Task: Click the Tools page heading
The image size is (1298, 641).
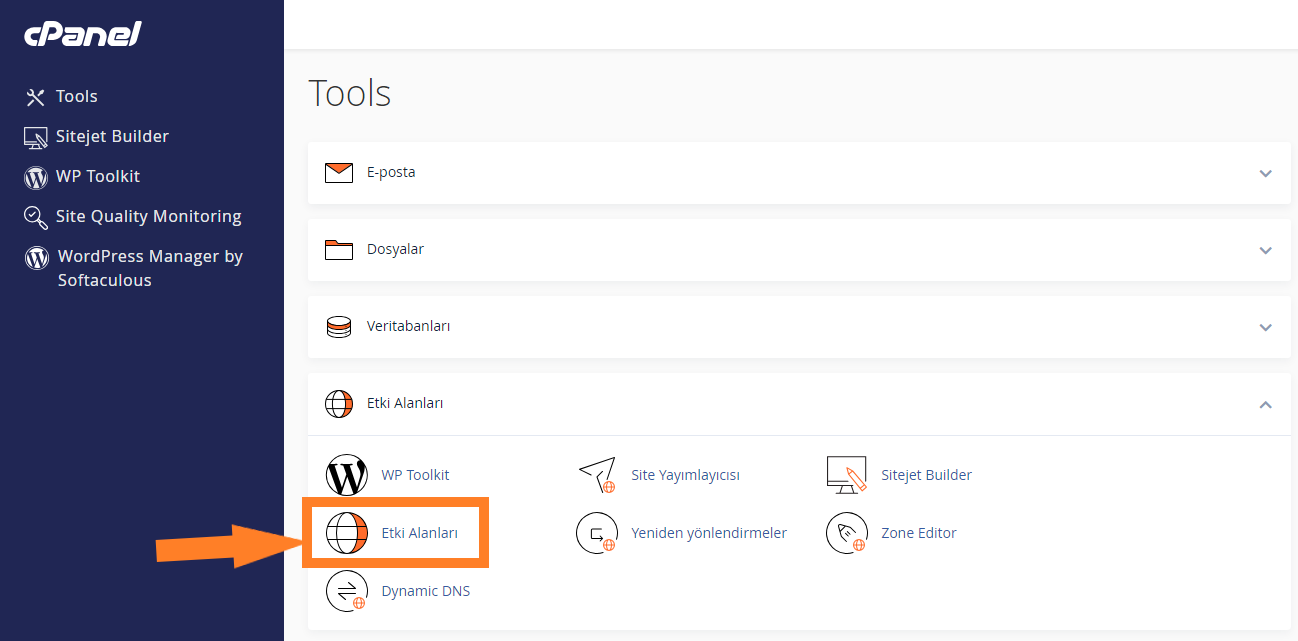Action: coord(350,93)
